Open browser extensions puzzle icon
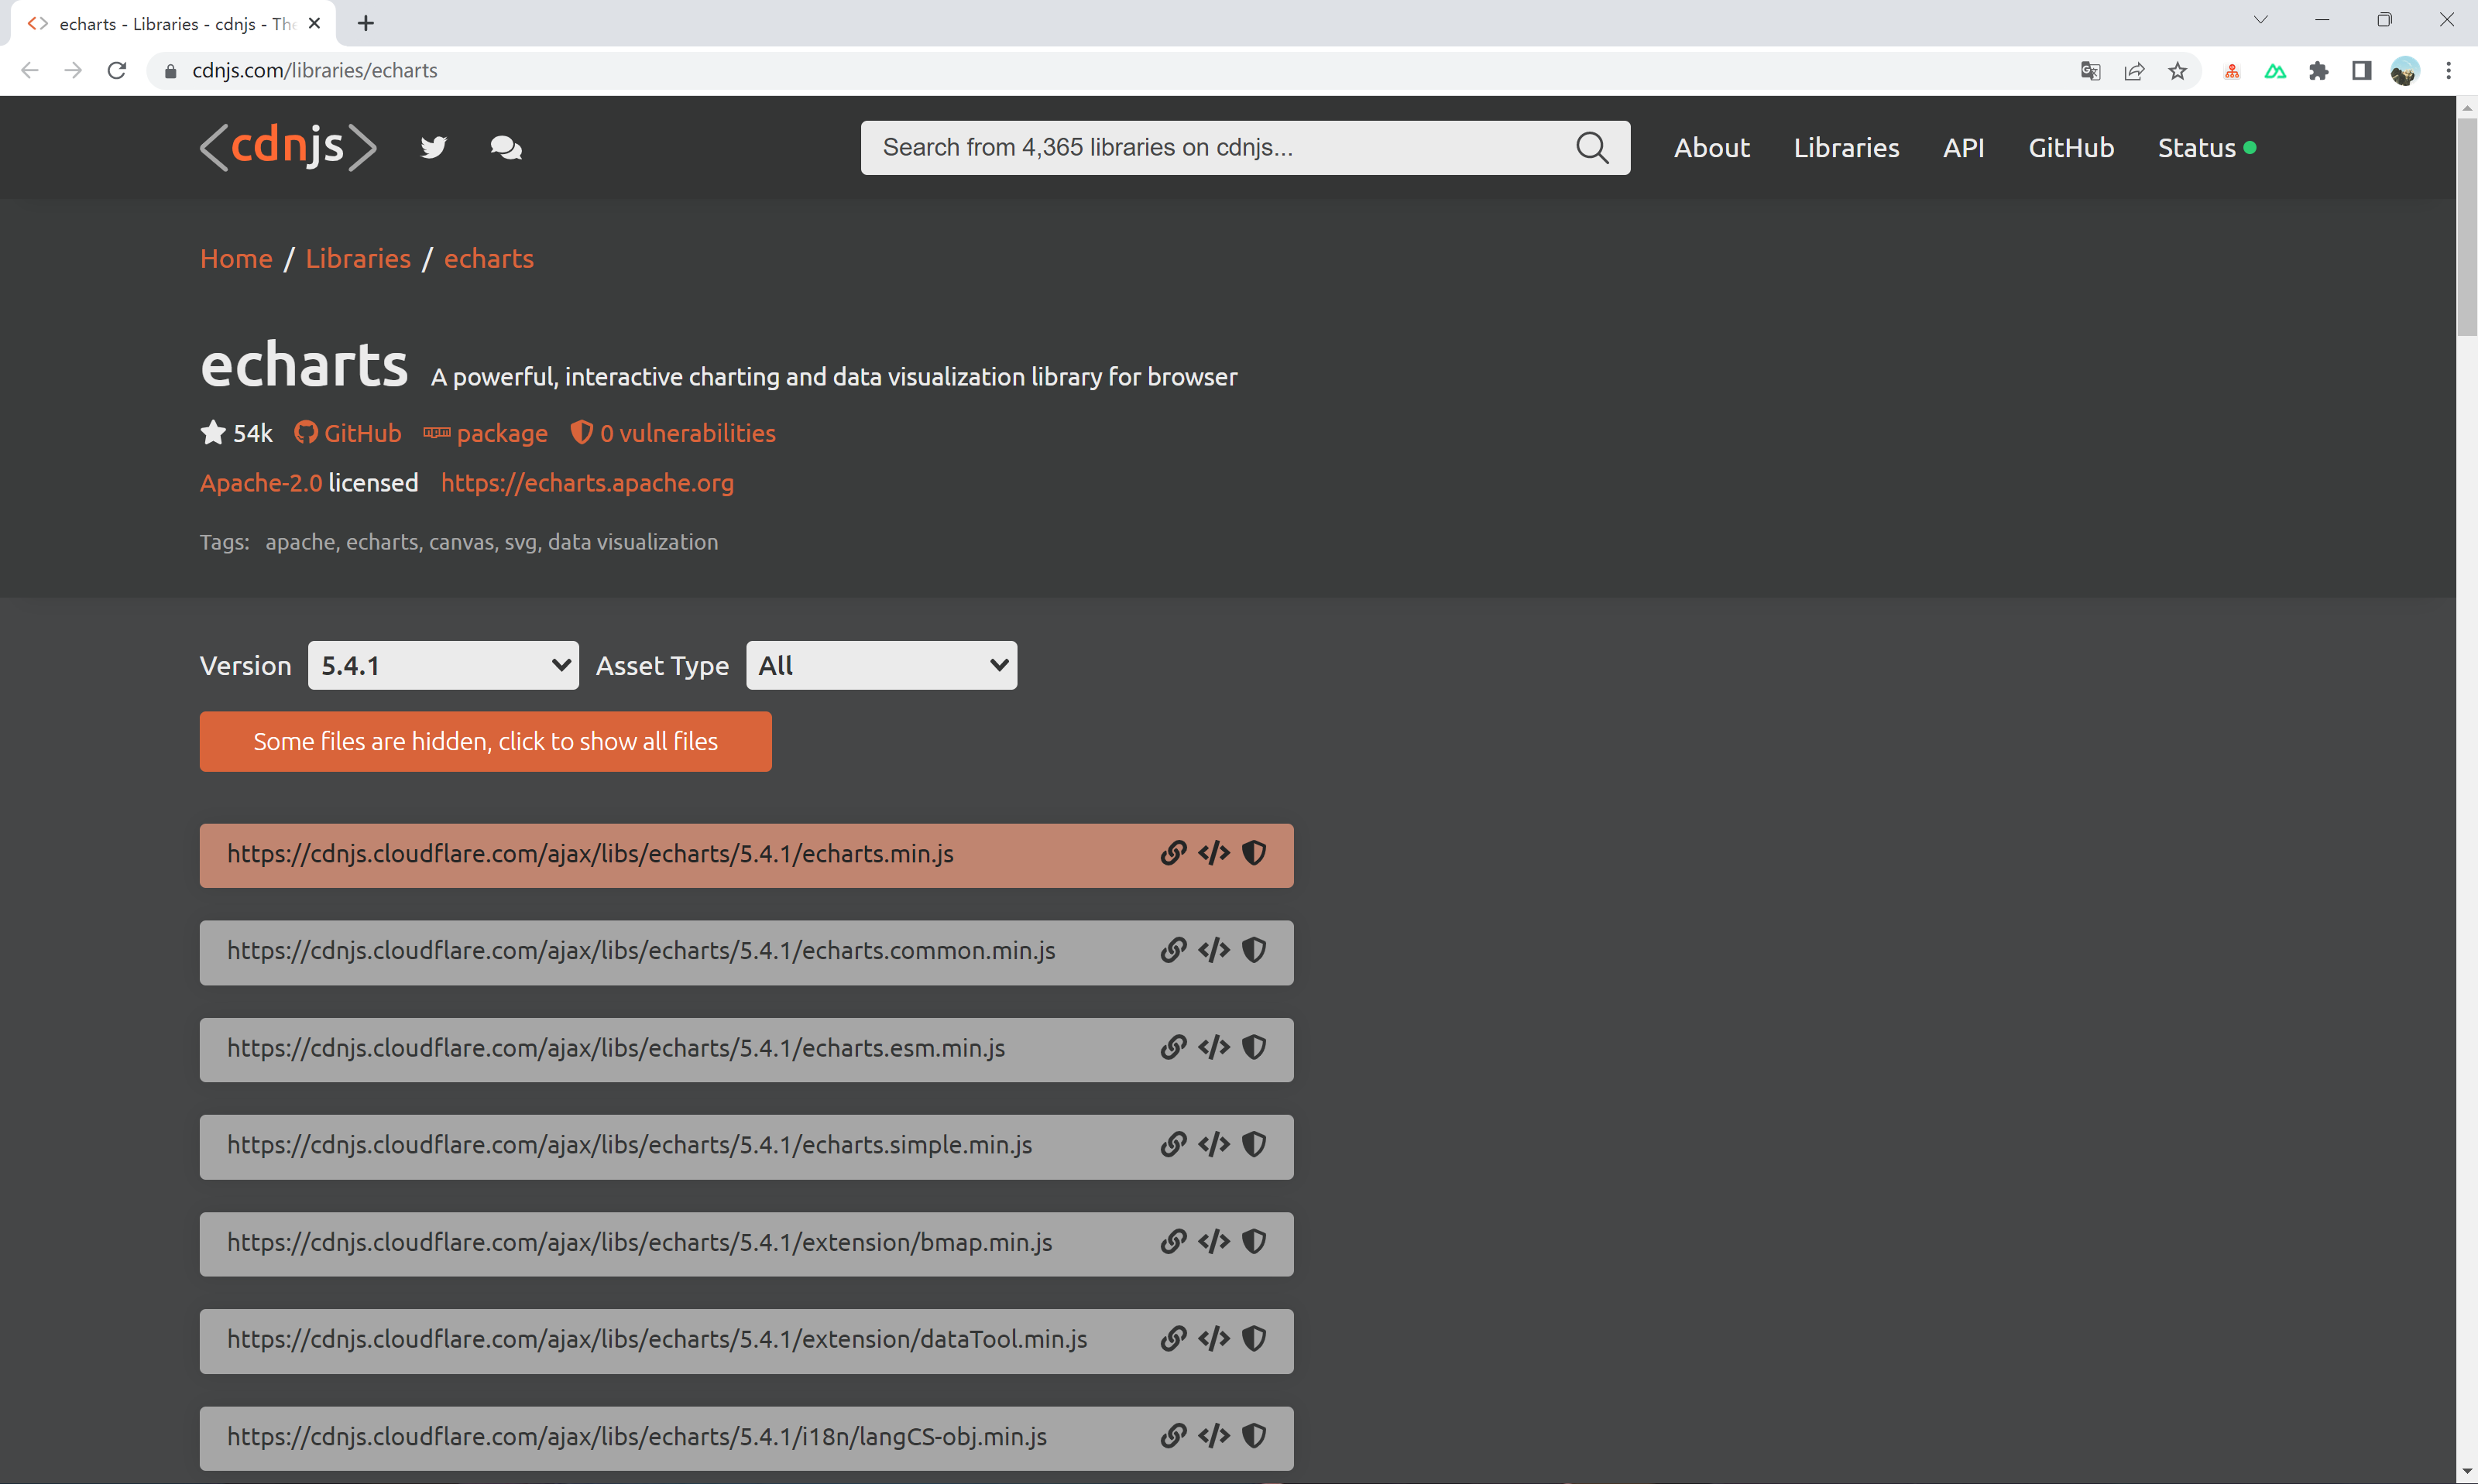This screenshot has width=2478, height=1484. 2318,71
